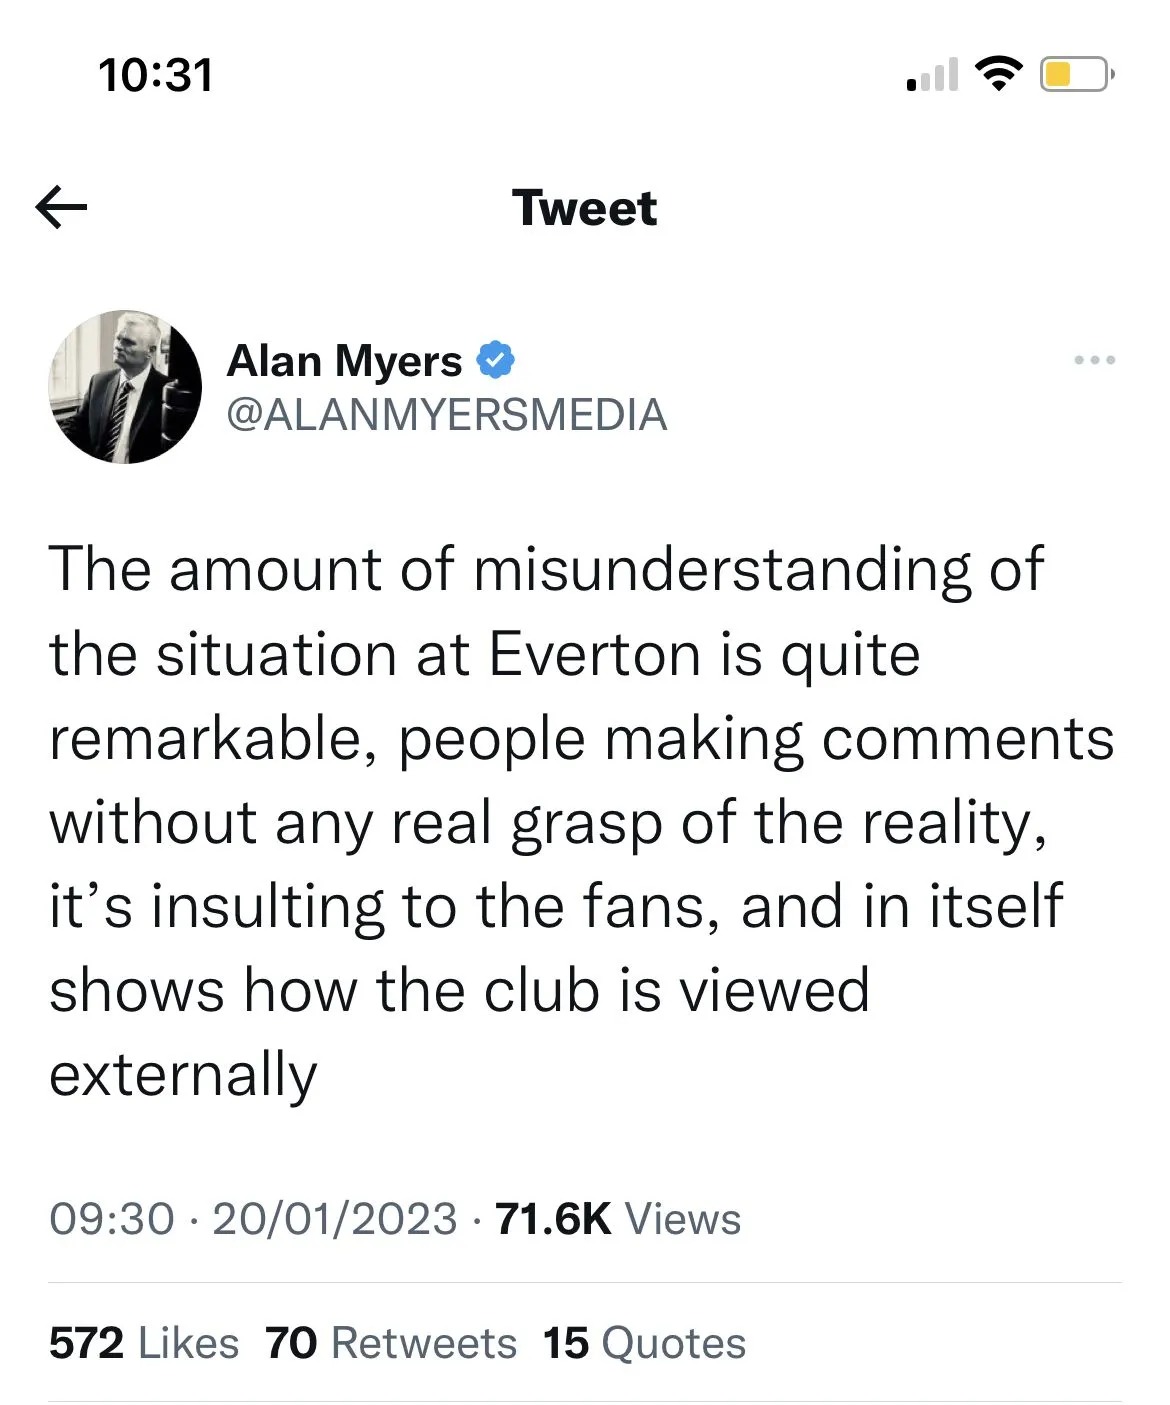Screen dimensions: 1170x1405
Task: View the 15 Quotes list
Action: (644, 1343)
